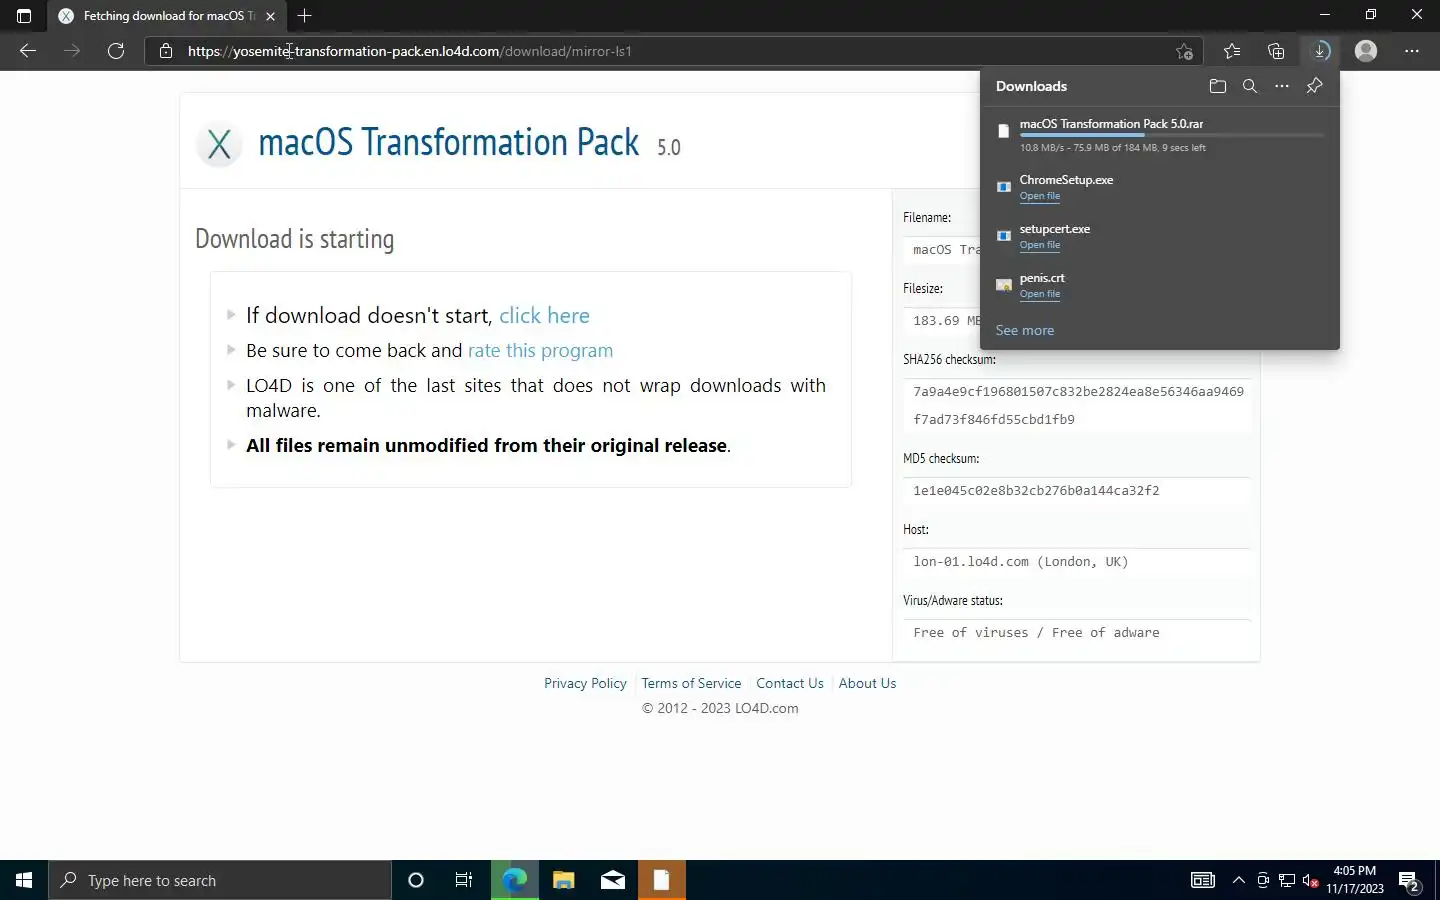The width and height of the screenshot is (1440, 900).
Task: Follow the 'rate this program' link
Action: coord(540,351)
